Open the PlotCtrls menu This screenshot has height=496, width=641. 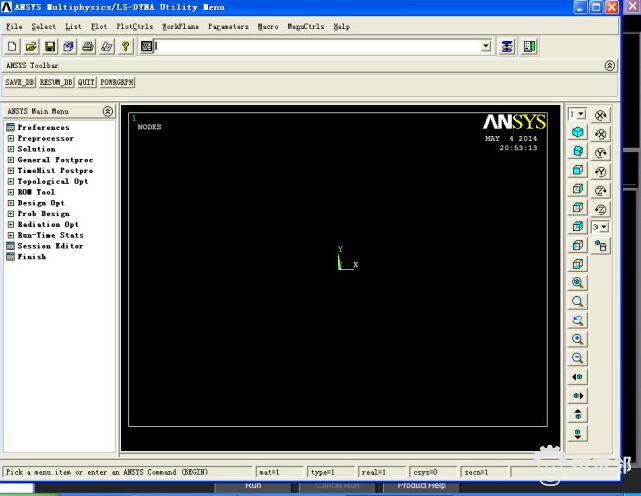(134, 26)
